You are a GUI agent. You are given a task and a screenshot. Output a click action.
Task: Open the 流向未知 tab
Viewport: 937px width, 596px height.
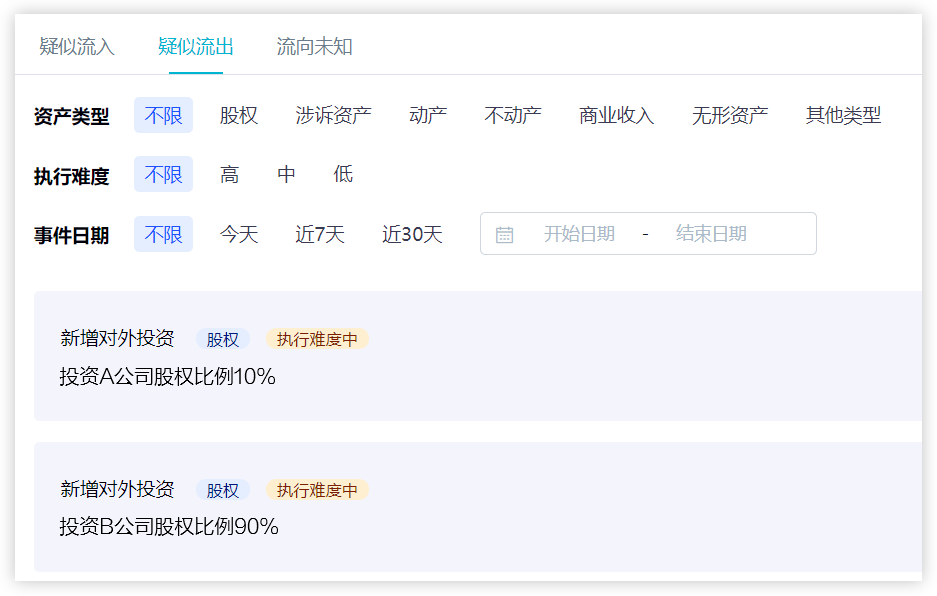coord(314,47)
